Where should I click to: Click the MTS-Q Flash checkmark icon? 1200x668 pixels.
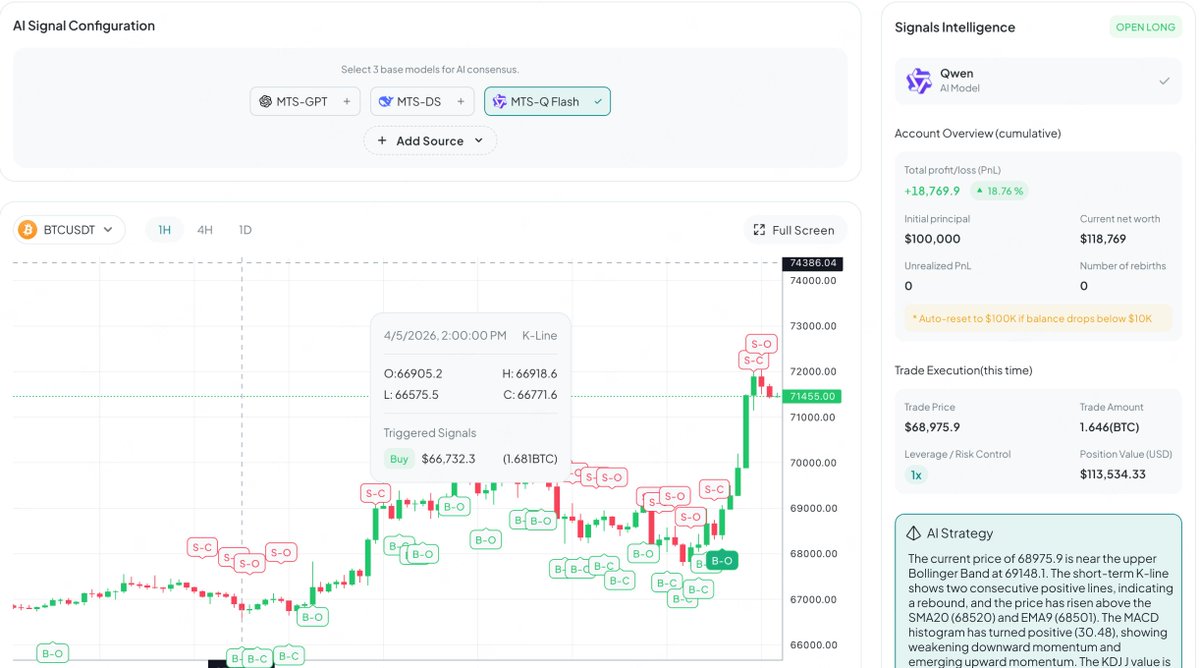click(597, 101)
